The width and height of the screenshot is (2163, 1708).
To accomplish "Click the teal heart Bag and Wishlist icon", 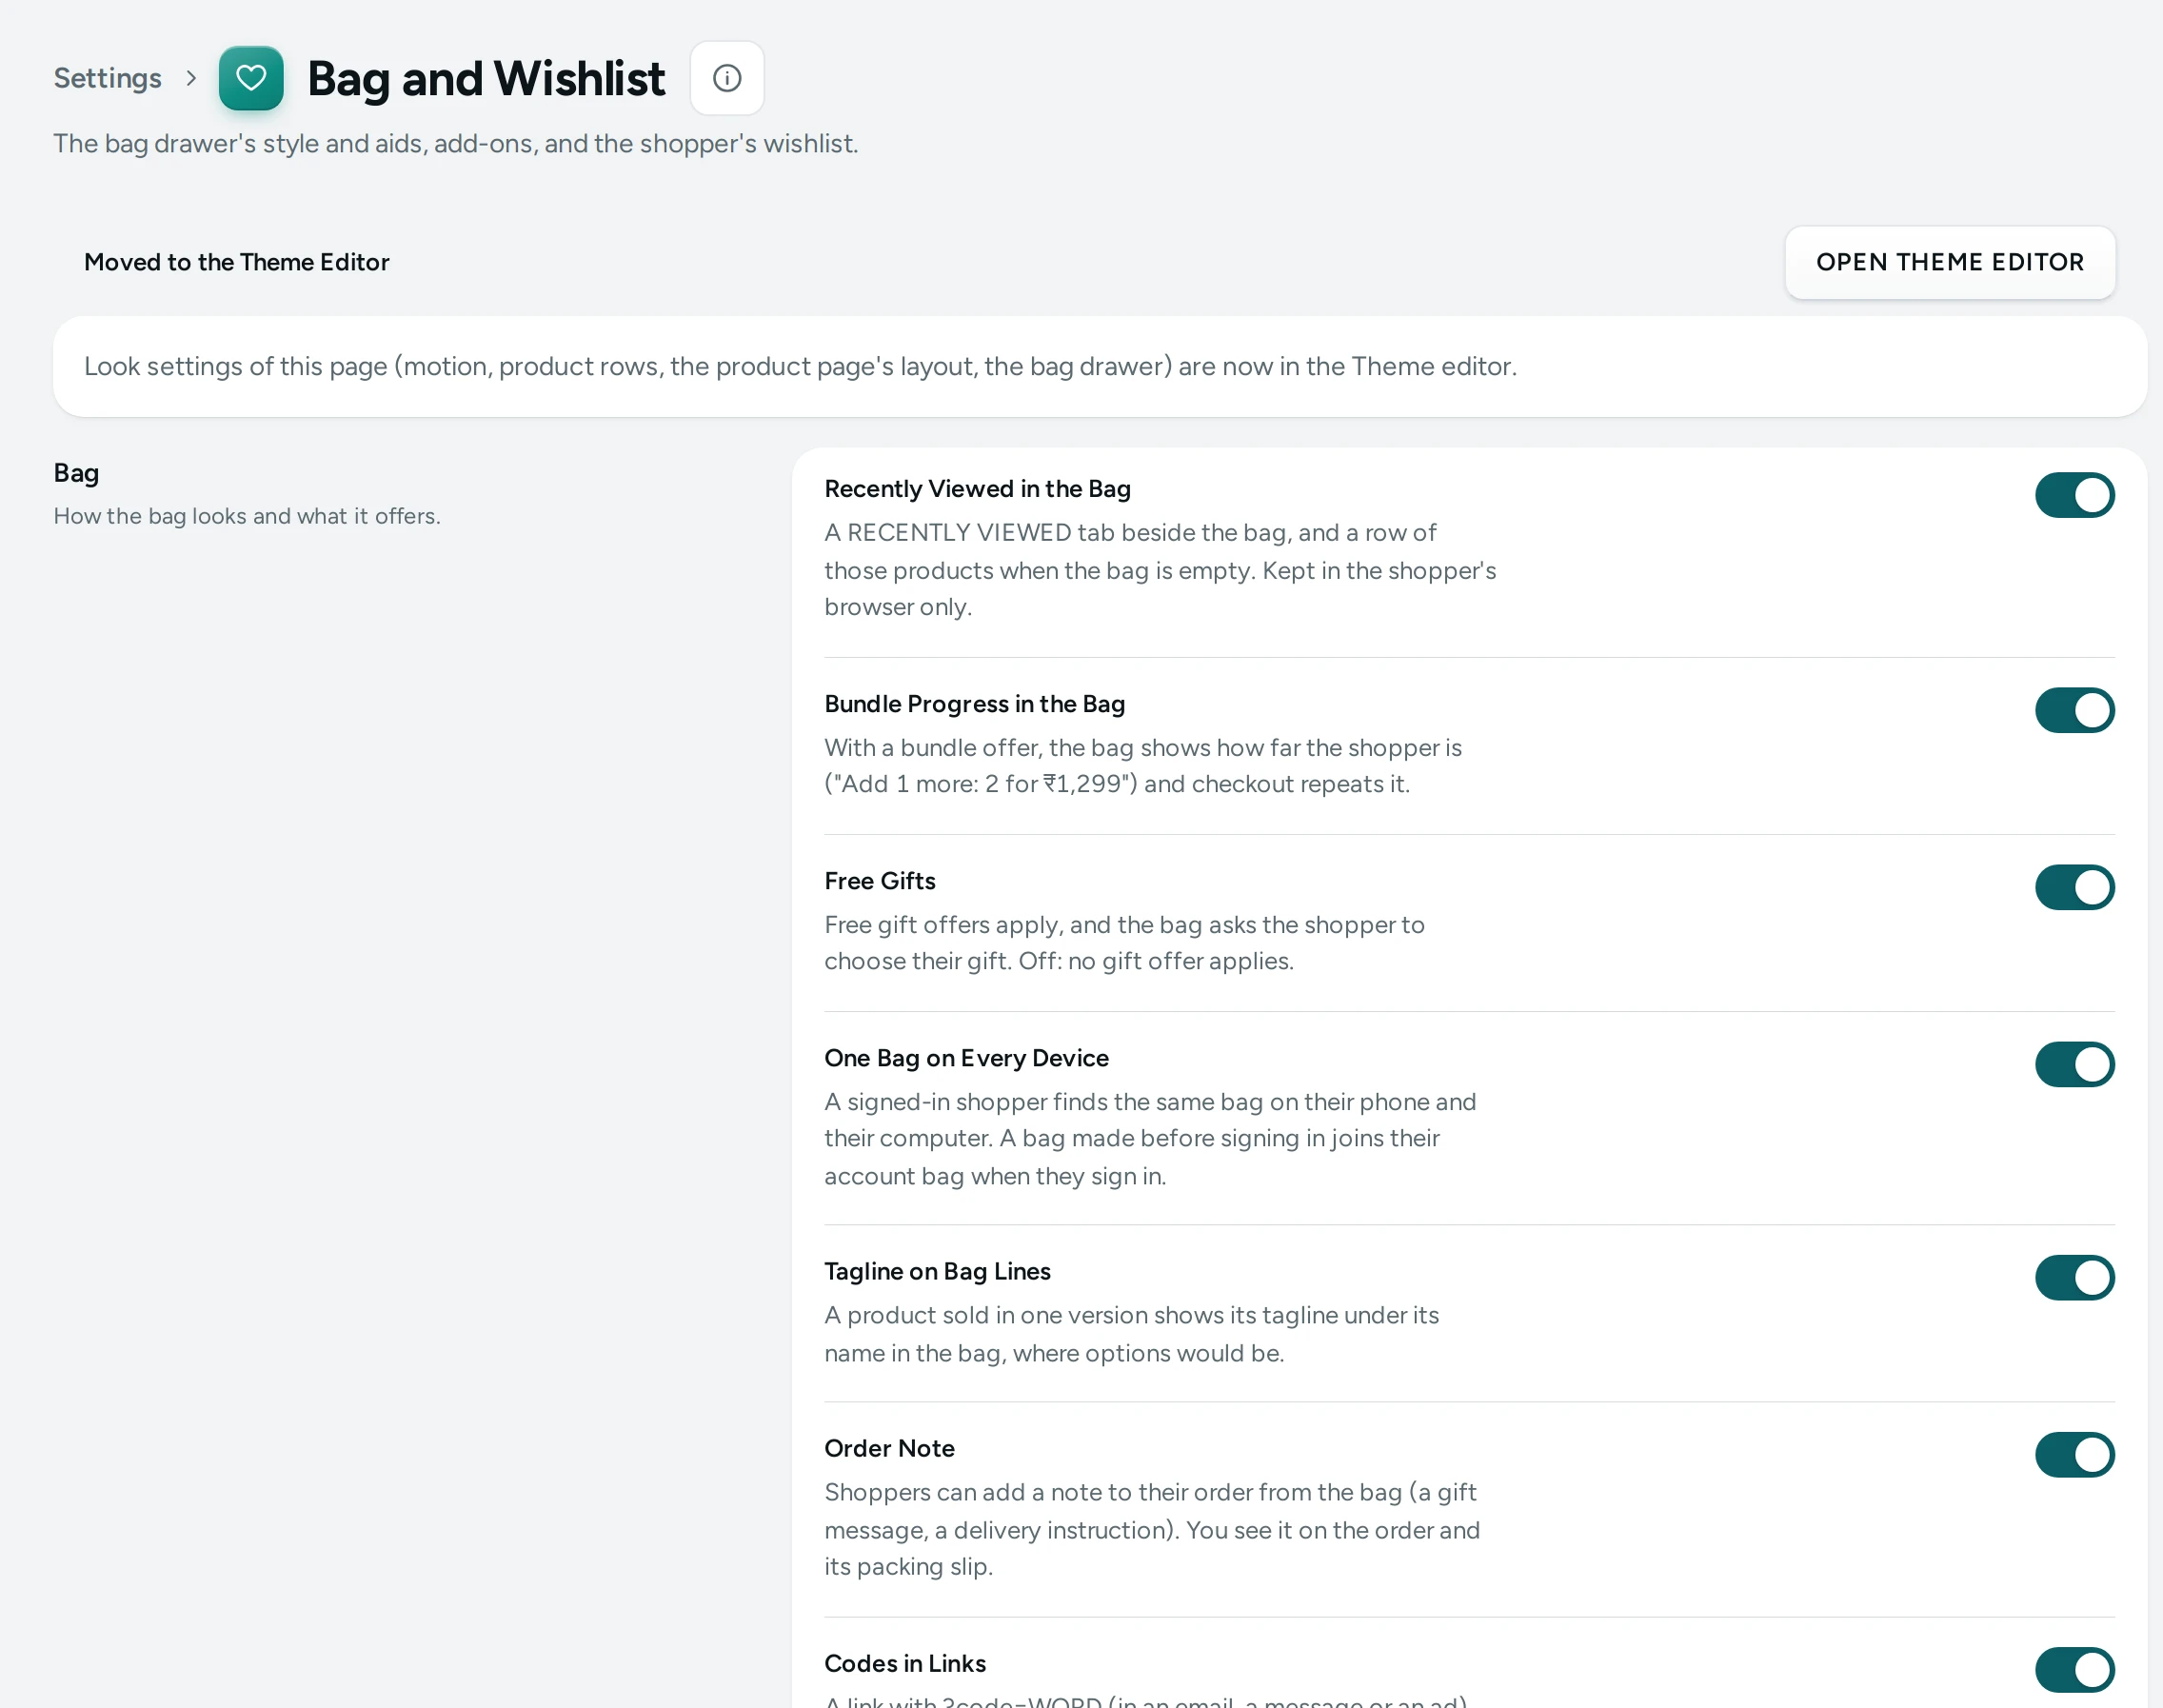I will point(251,78).
